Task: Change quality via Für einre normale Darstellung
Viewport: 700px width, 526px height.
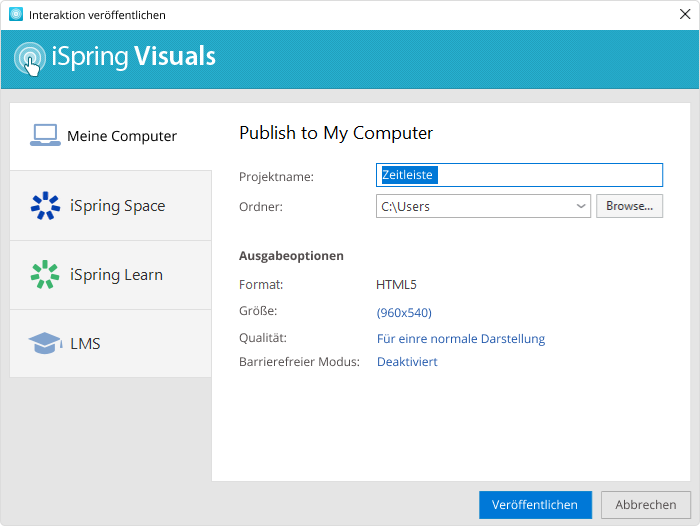Action: pos(461,338)
